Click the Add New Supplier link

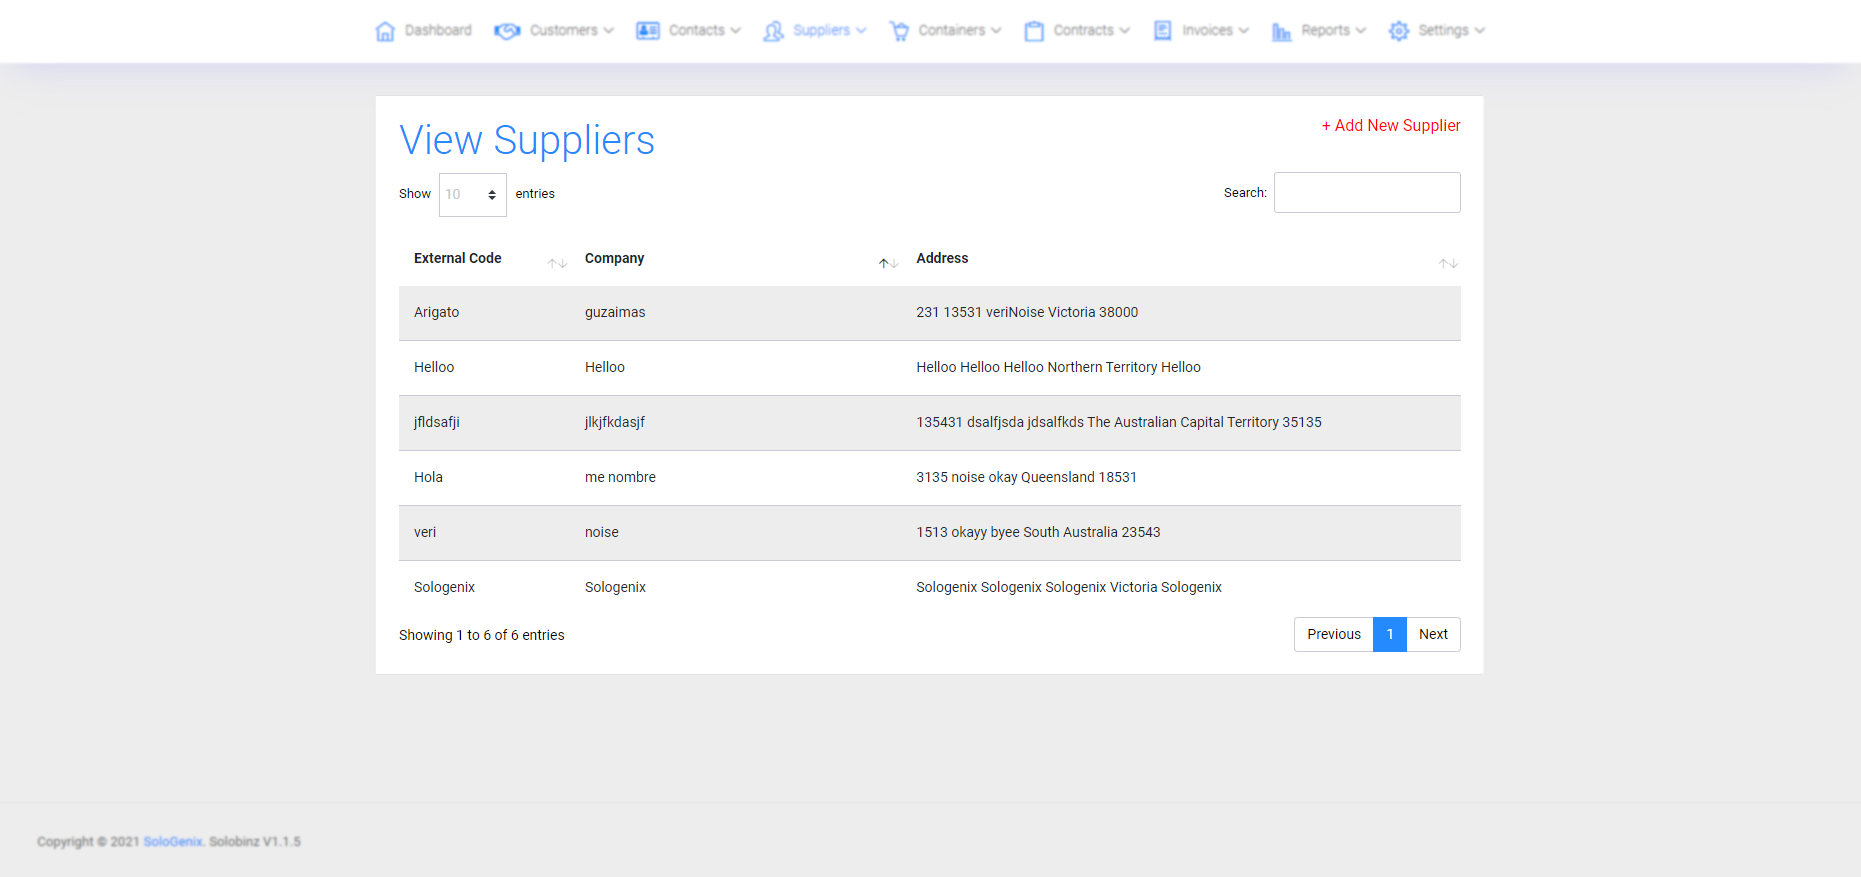[1391, 126]
